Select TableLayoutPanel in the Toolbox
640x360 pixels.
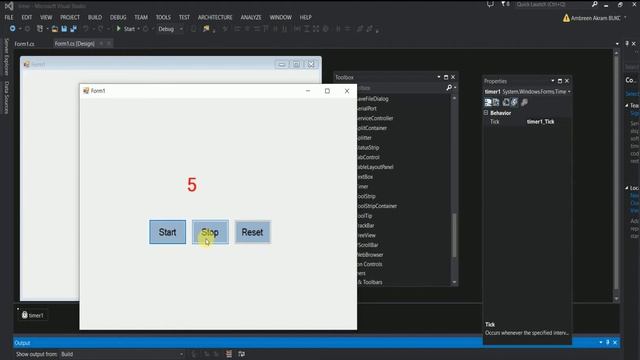[x=375, y=167]
